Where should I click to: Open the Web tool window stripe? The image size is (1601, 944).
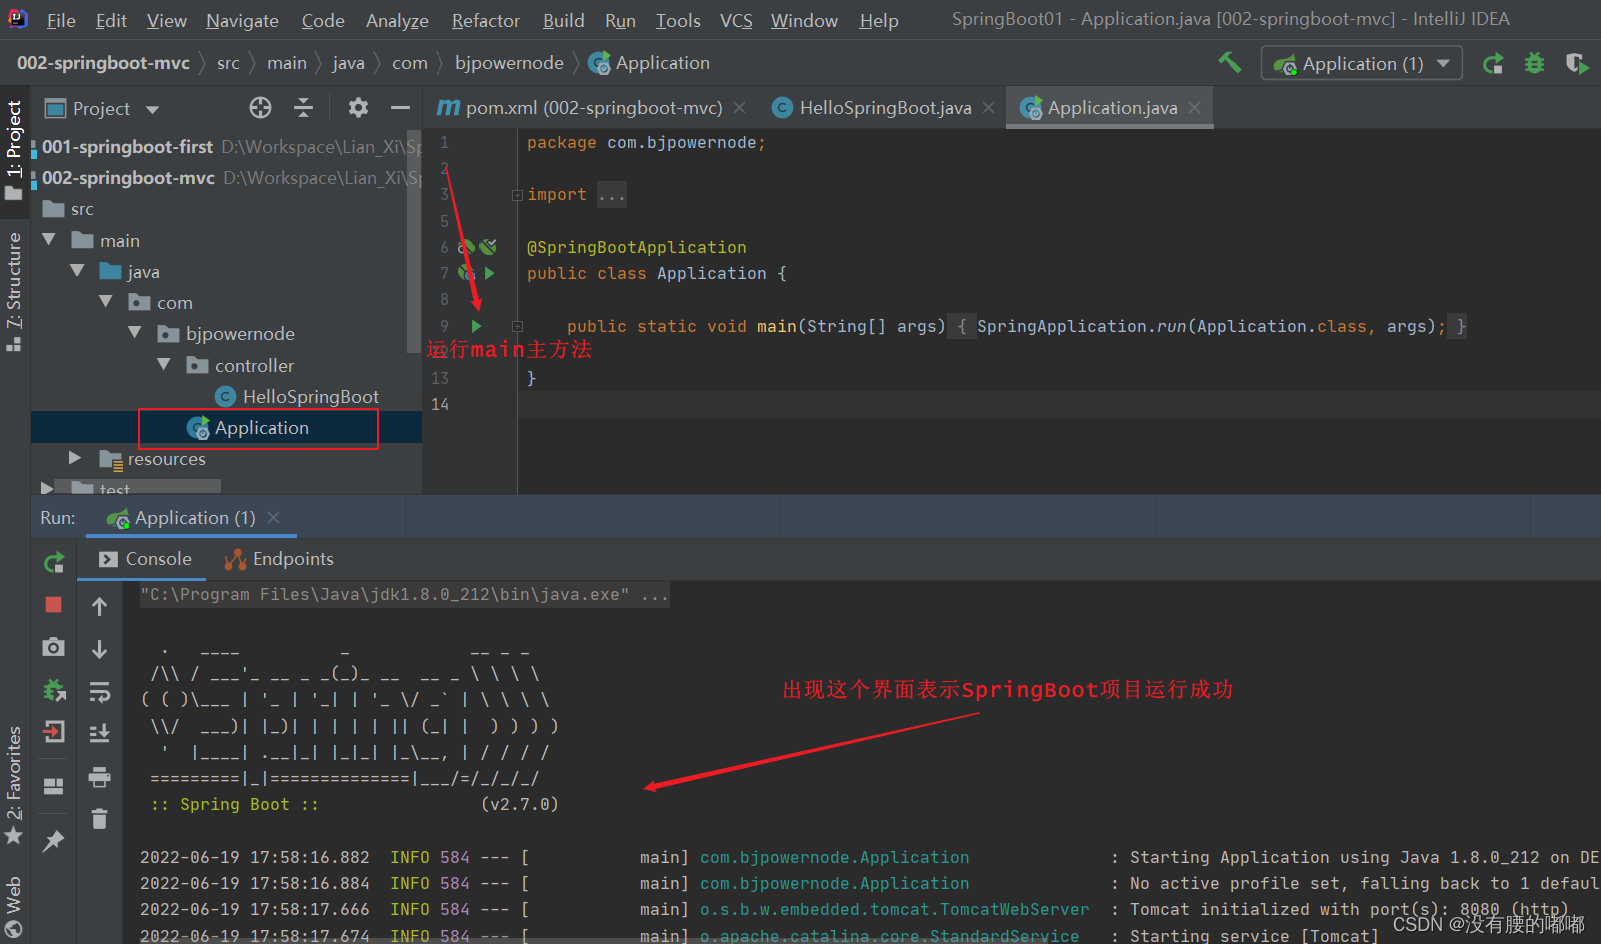(x=14, y=906)
